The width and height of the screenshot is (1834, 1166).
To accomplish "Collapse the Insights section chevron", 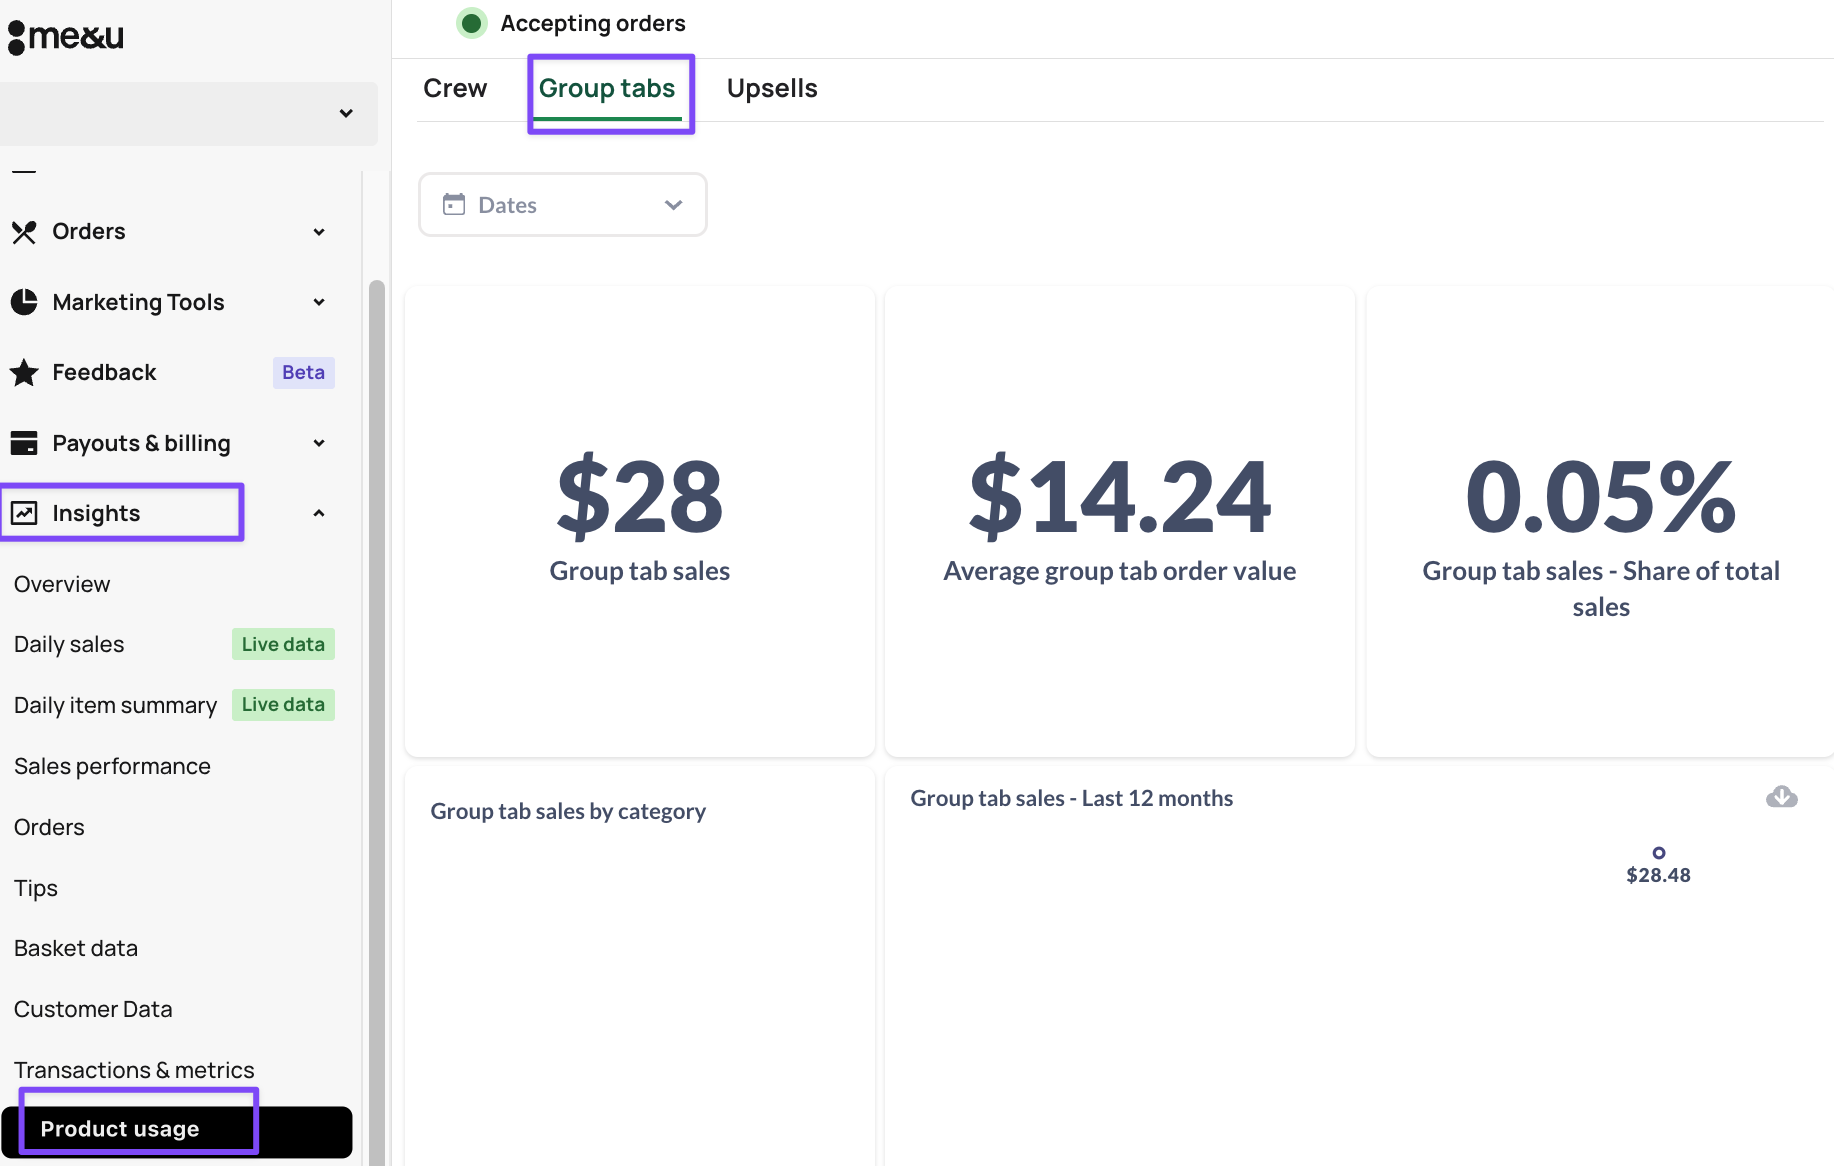I will 319,513.
